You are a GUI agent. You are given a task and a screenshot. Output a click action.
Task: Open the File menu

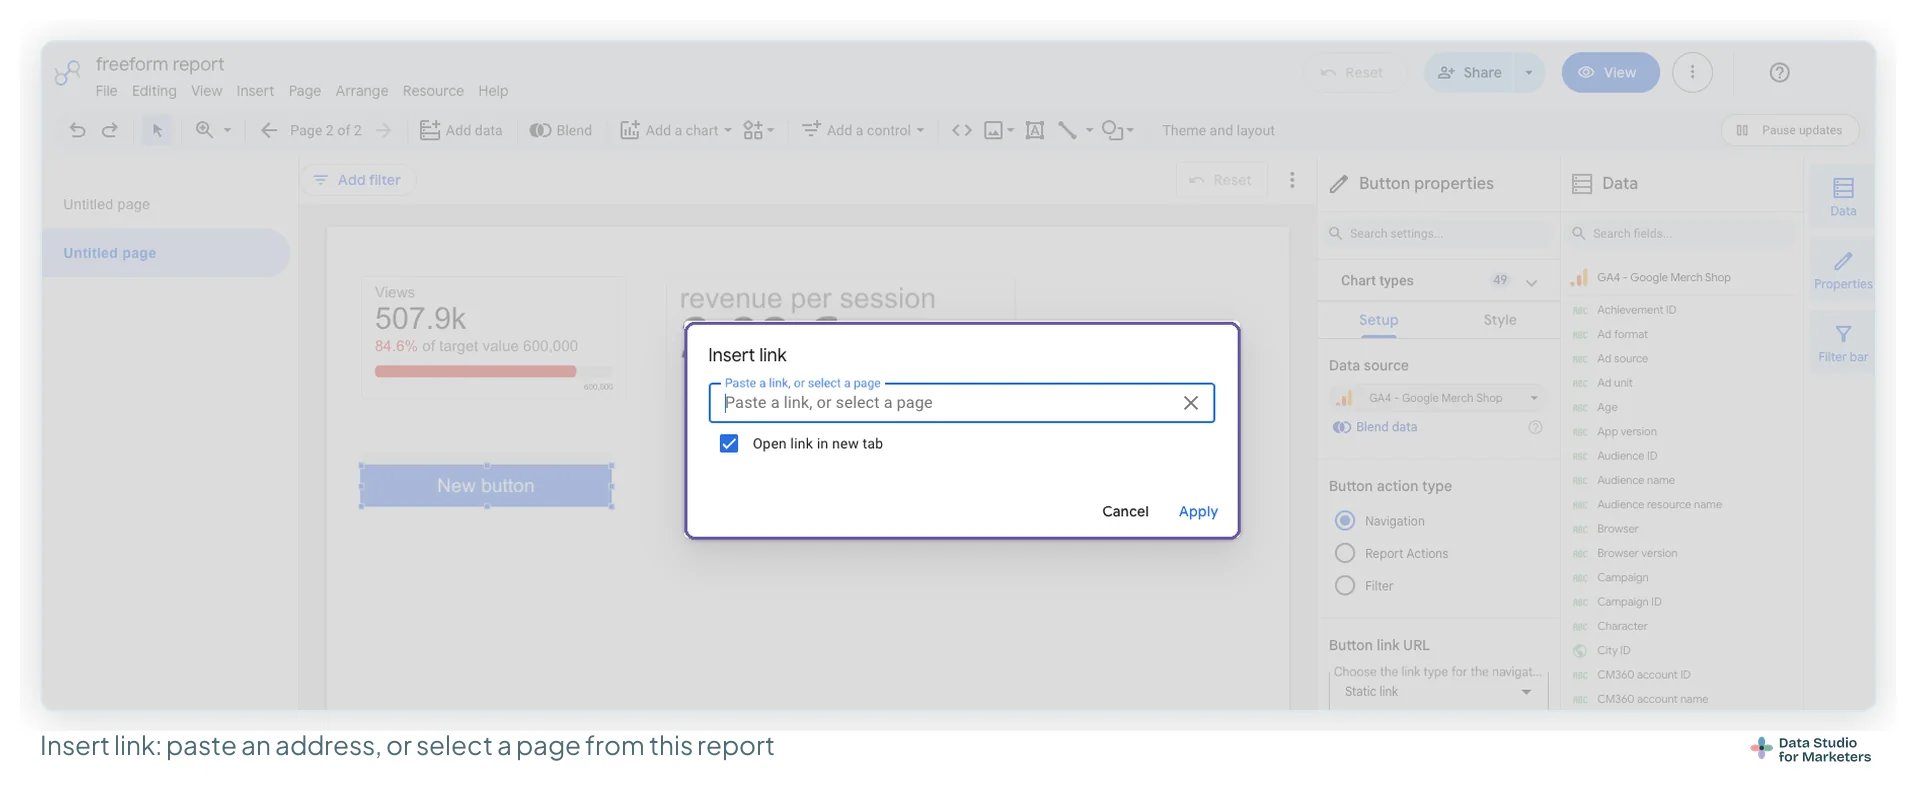(x=106, y=91)
